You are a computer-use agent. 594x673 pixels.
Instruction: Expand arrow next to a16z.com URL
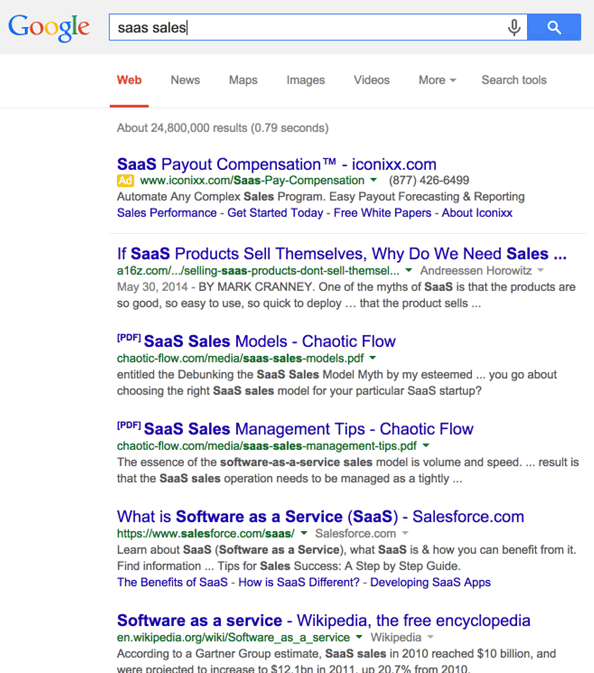click(409, 270)
